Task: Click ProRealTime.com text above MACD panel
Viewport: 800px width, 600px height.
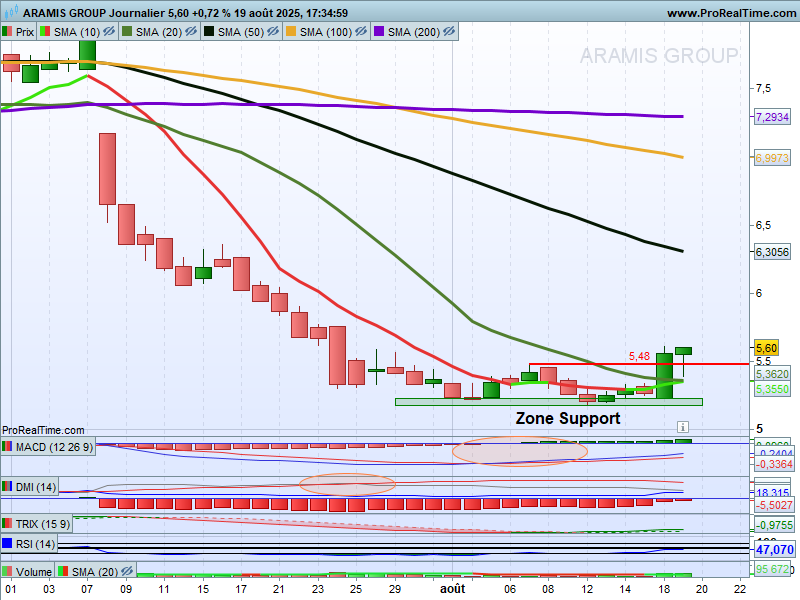Action: pyautogui.click(x=43, y=430)
